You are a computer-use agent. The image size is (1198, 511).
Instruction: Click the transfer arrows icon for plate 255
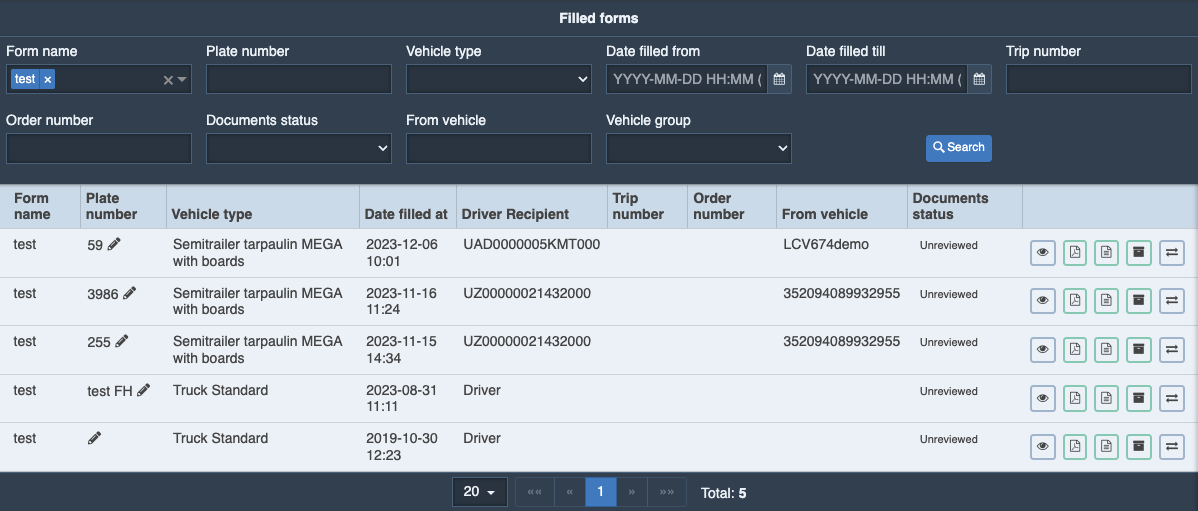point(1172,349)
